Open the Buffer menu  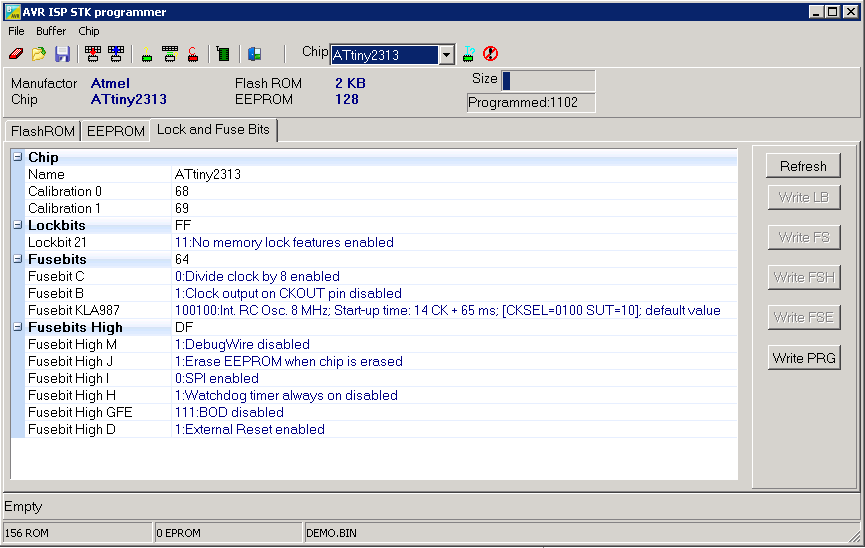tap(51, 31)
